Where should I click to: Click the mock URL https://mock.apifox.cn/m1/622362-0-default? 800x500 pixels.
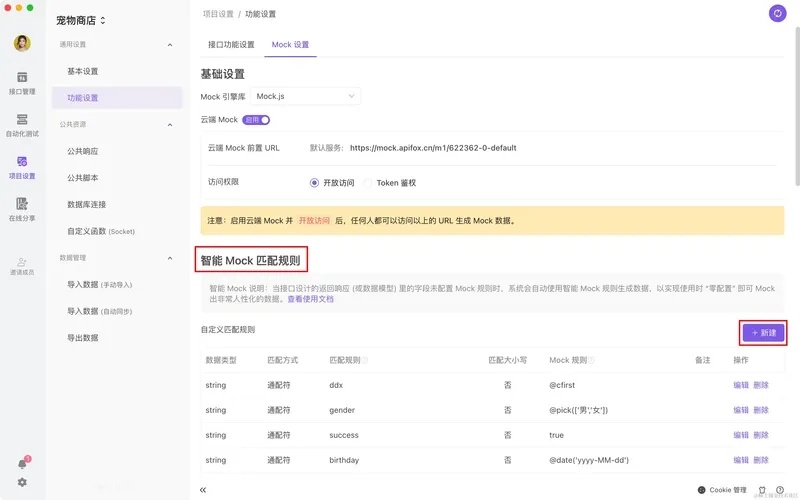(433, 148)
